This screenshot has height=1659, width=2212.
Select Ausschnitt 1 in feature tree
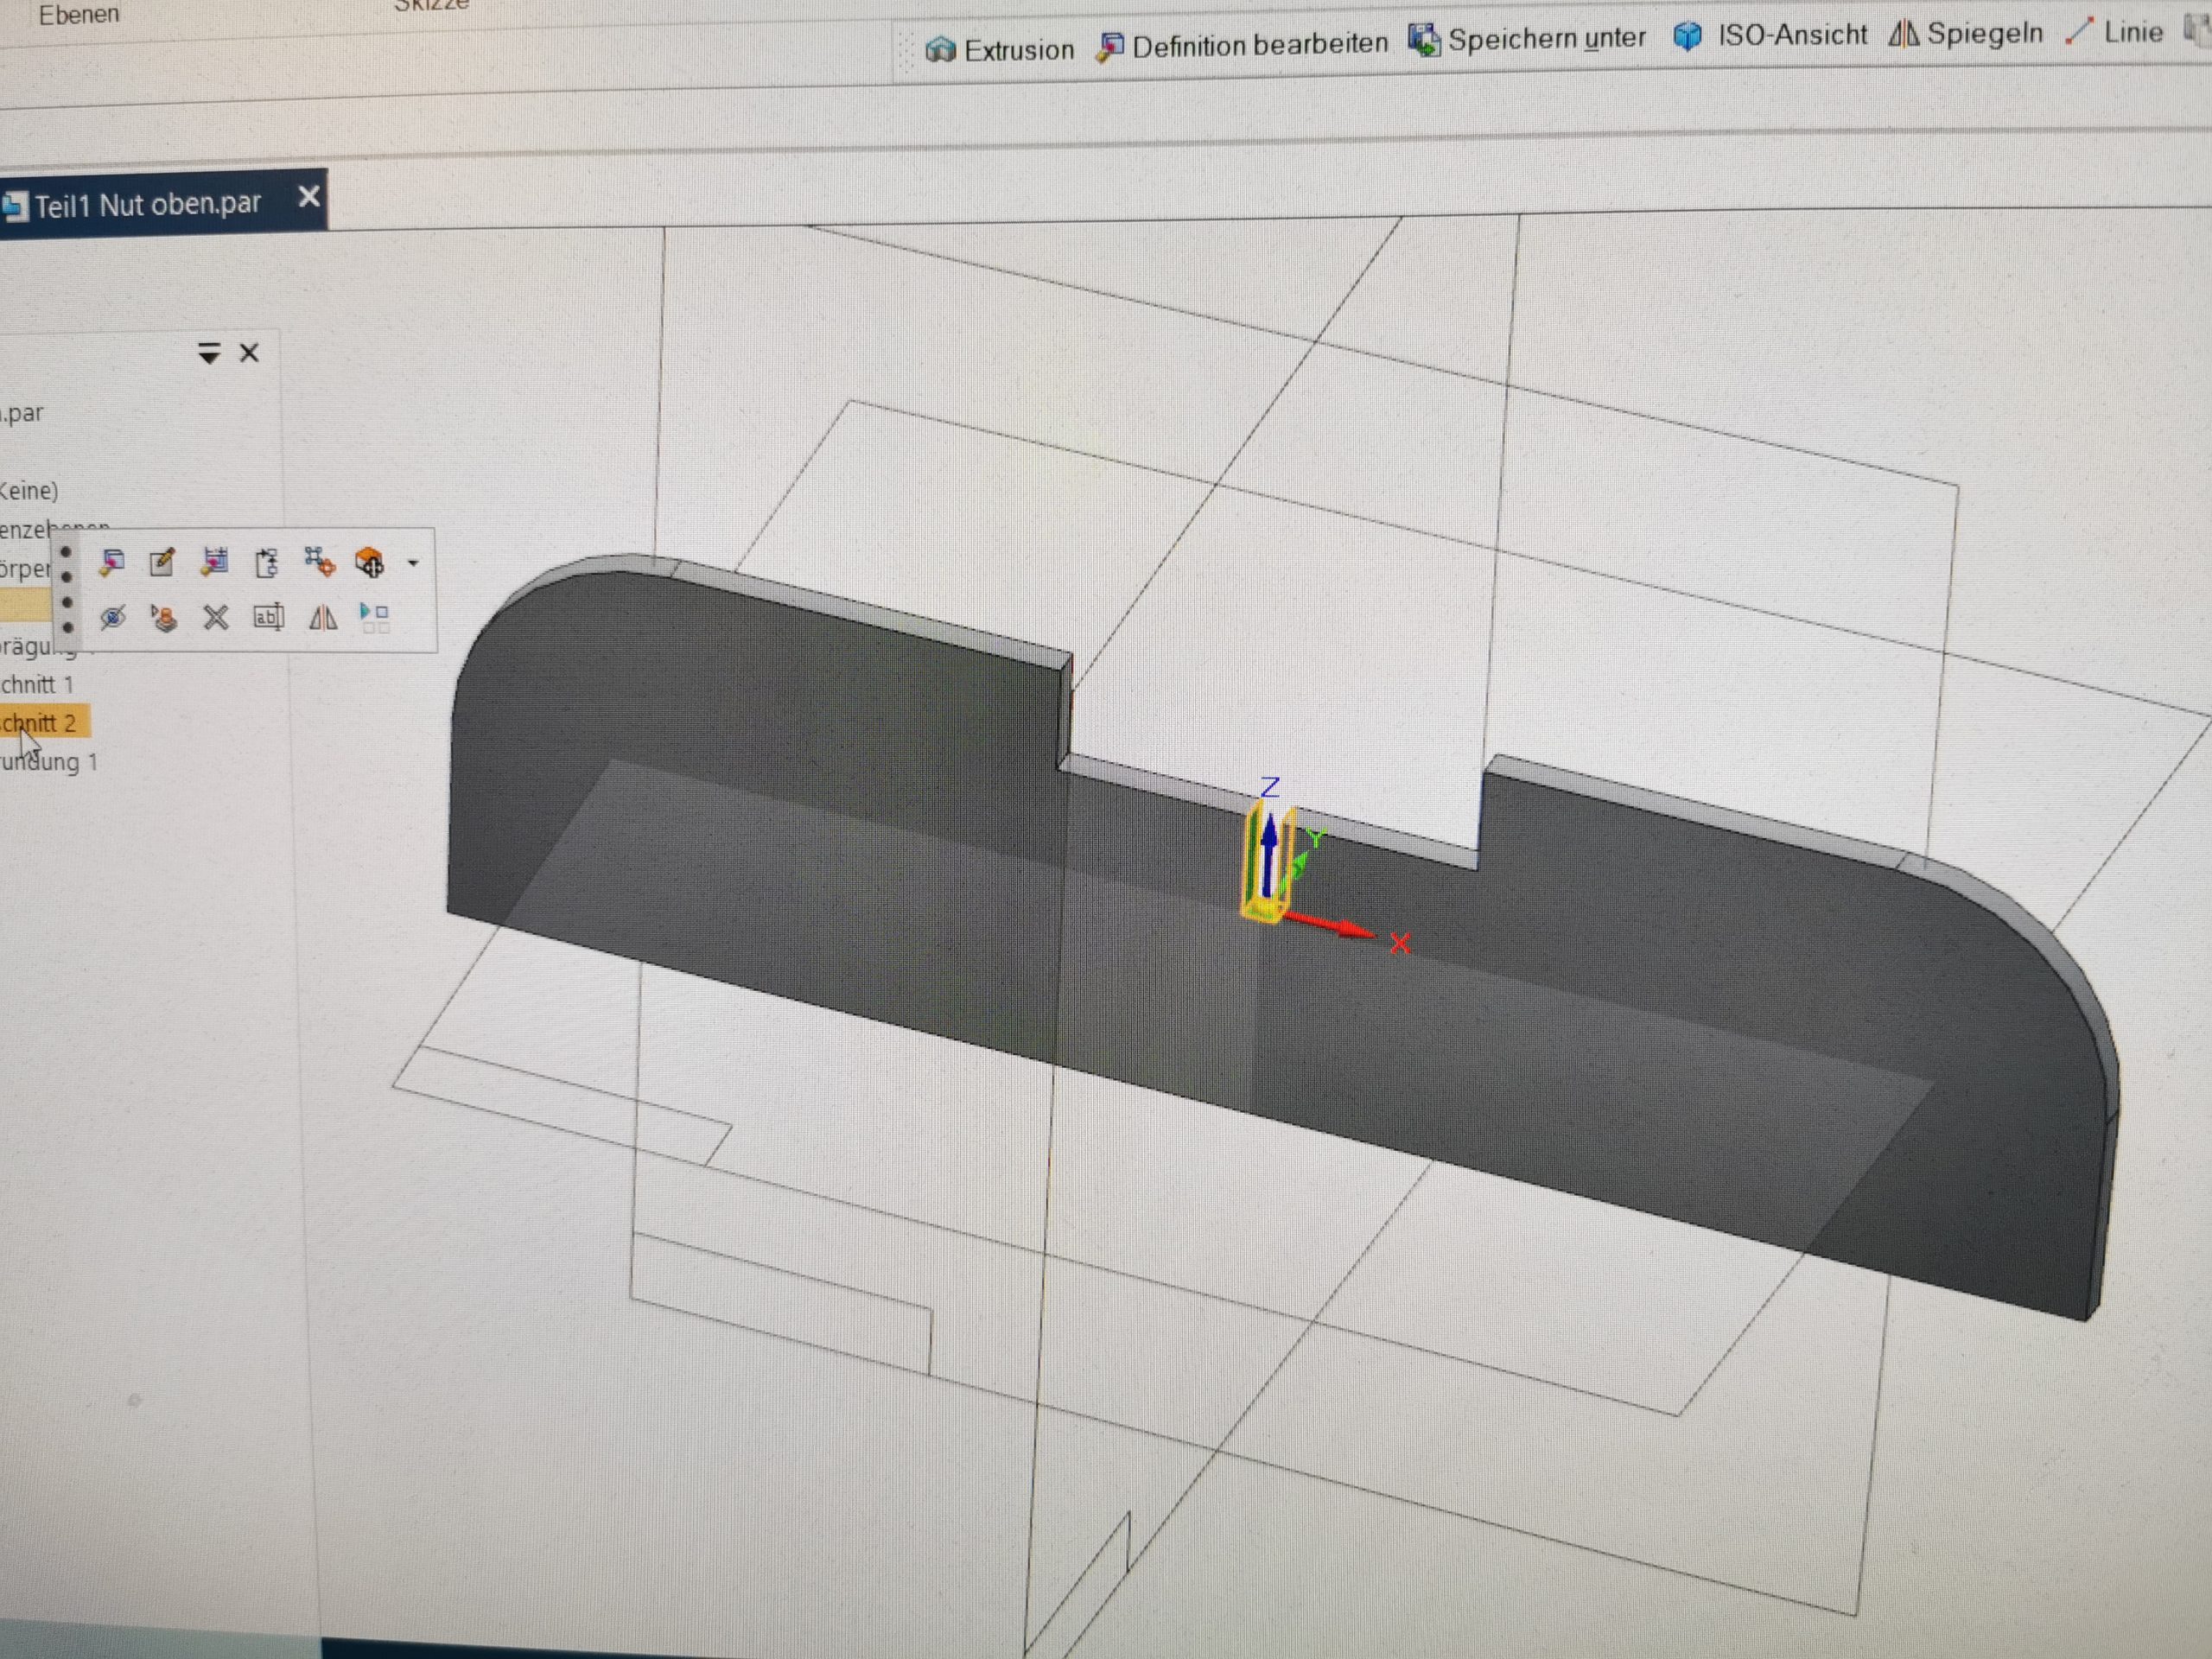(37, 685)
